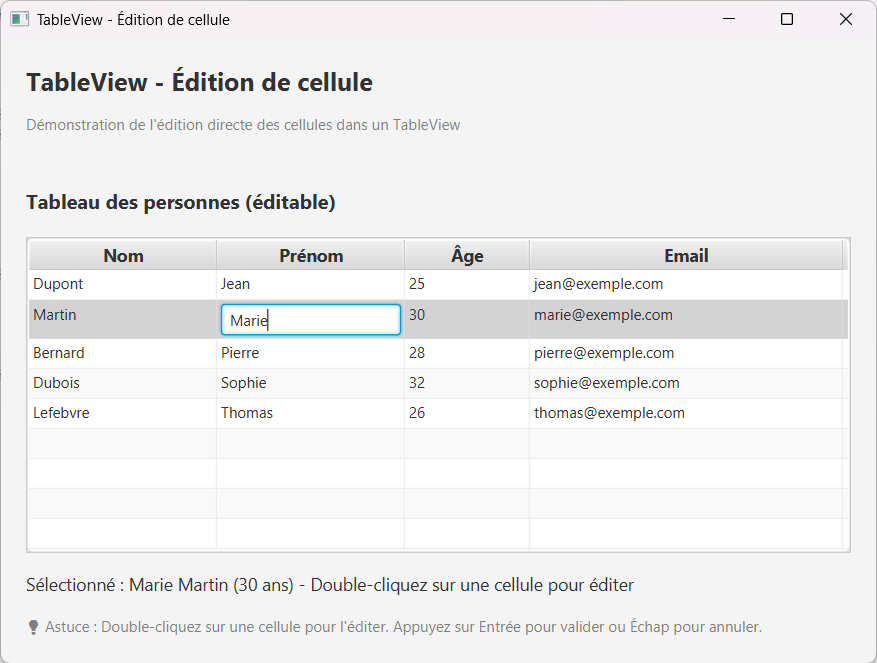Sort the table by the Prénom column

310,255
